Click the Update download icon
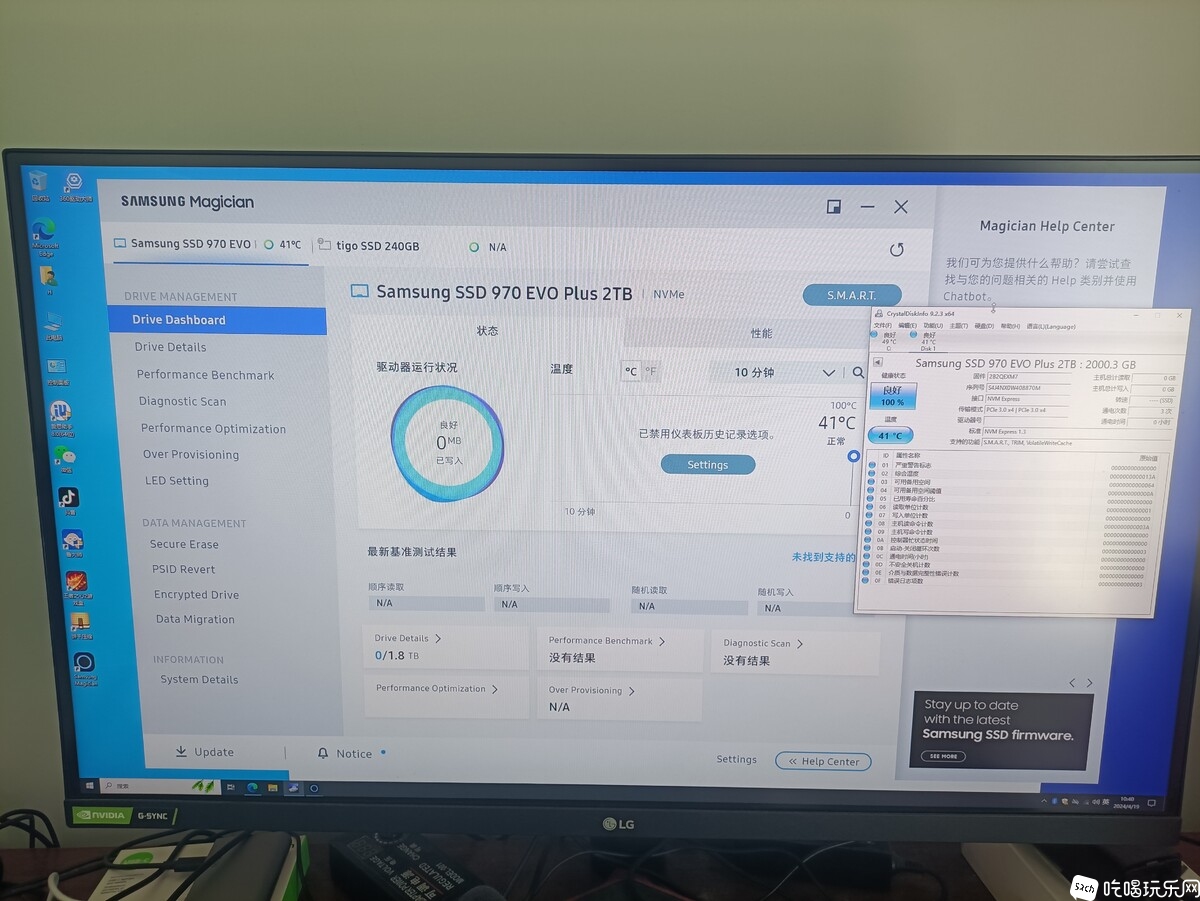The height and width of the screenshot is (901, 1200). (181, 752)
